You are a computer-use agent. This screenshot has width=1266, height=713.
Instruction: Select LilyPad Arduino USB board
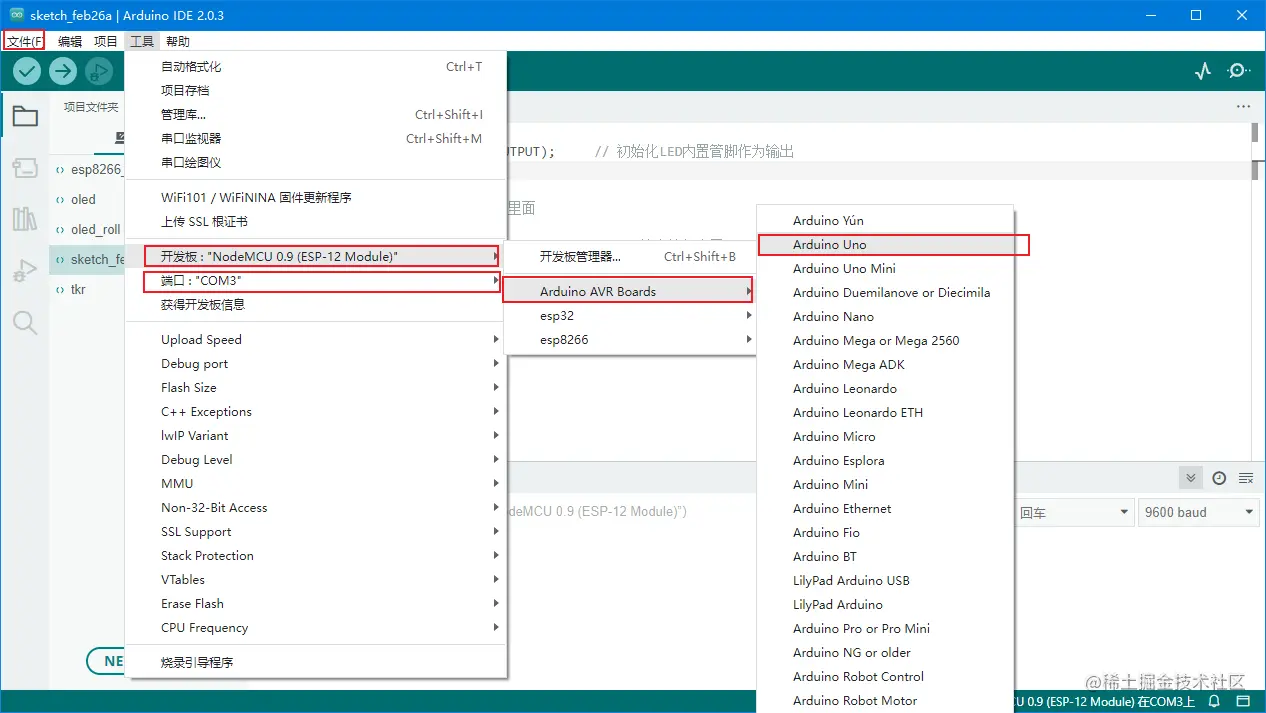click(x=885, y=581)
